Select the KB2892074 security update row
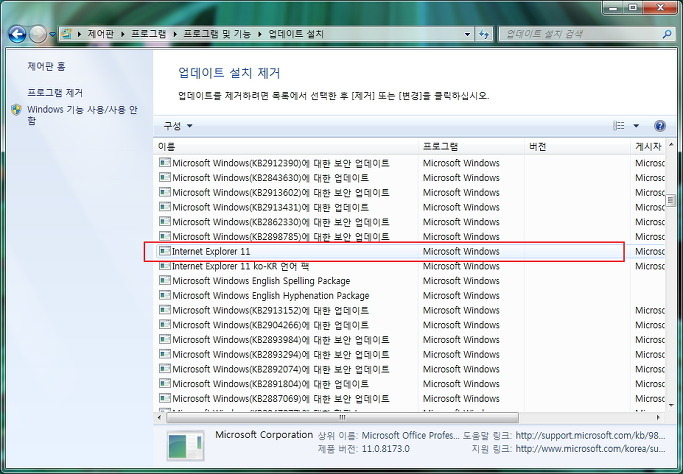Screen dimensions: 683x474 409,369
